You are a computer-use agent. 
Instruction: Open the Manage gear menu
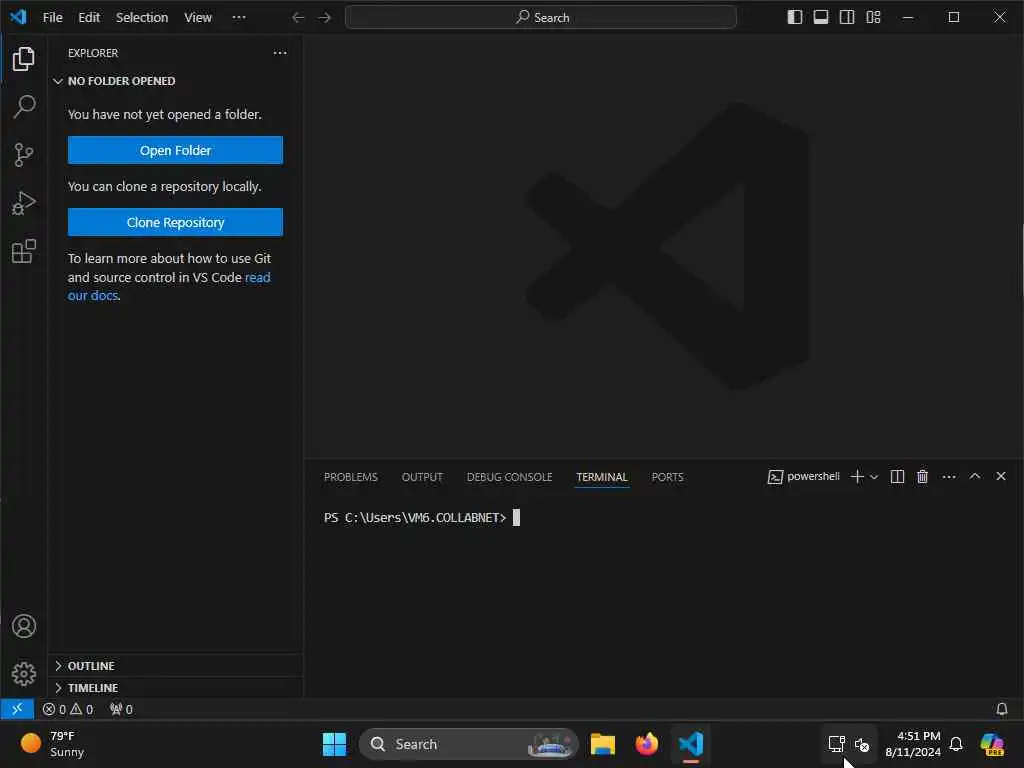pyautogui.click(x=24, y=674)
